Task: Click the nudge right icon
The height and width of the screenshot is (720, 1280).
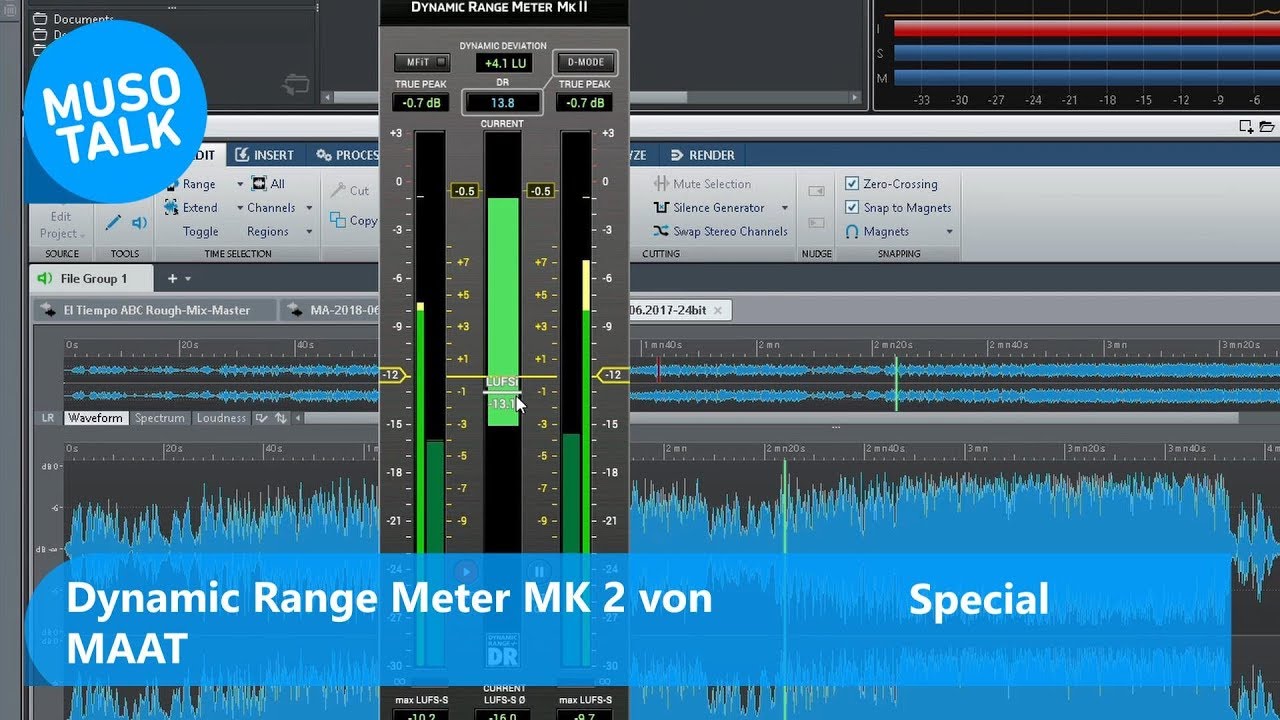Action: pos(816,222)
